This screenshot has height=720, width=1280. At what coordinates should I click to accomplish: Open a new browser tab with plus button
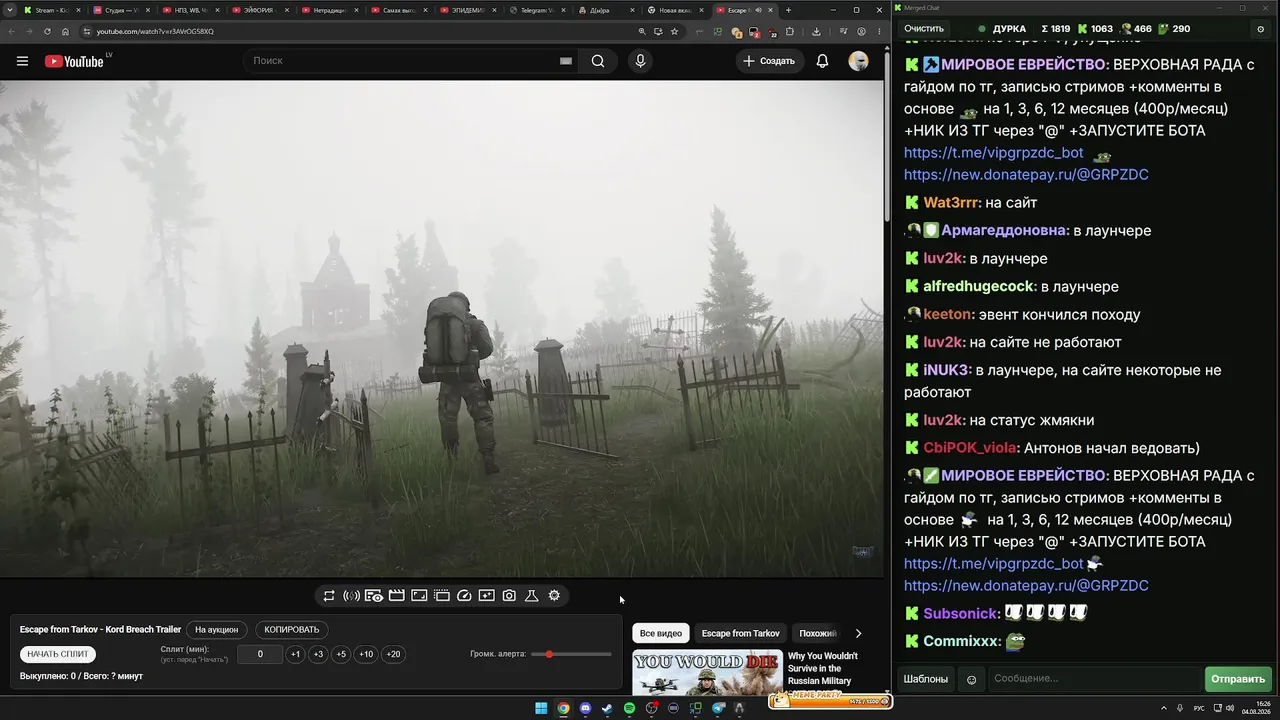pyautogui.click(x=788, y=10)
